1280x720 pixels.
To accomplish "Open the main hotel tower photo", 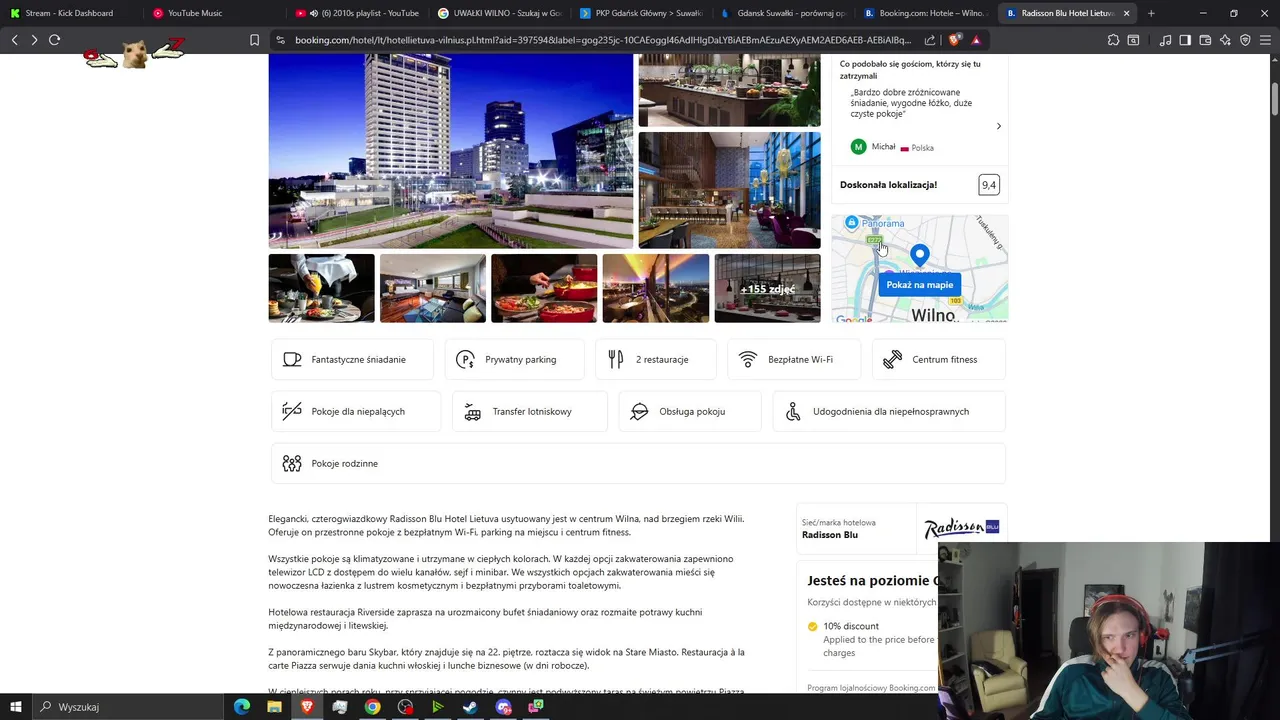I will pos(451,151).
